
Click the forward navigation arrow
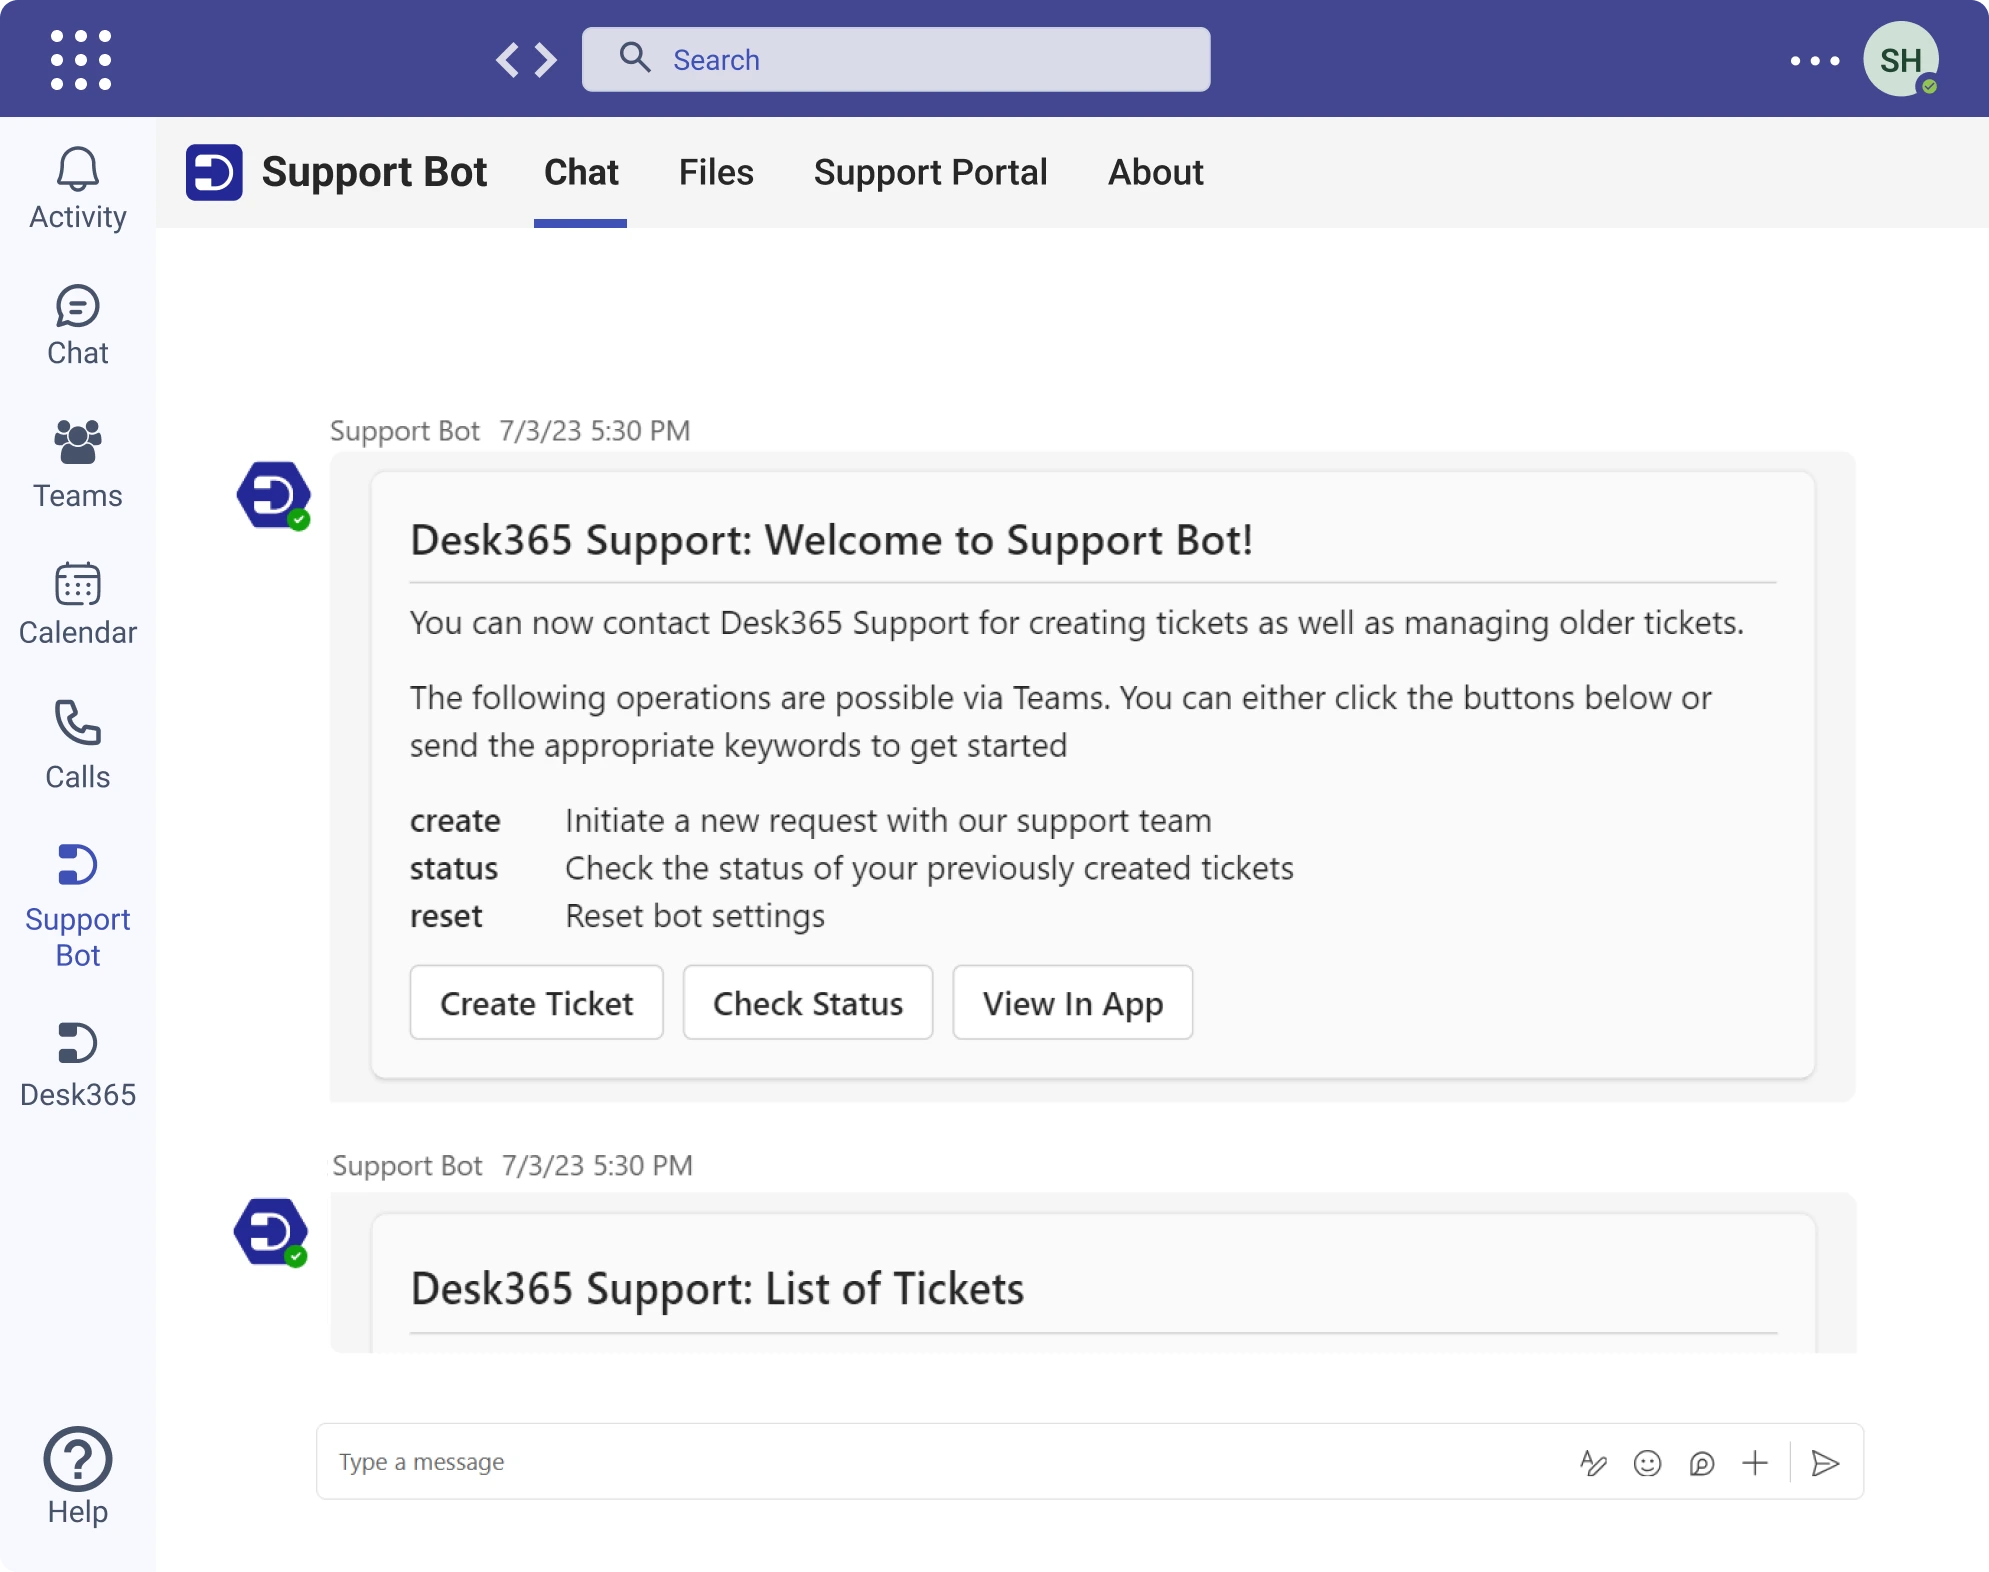(x=546, y=60)
